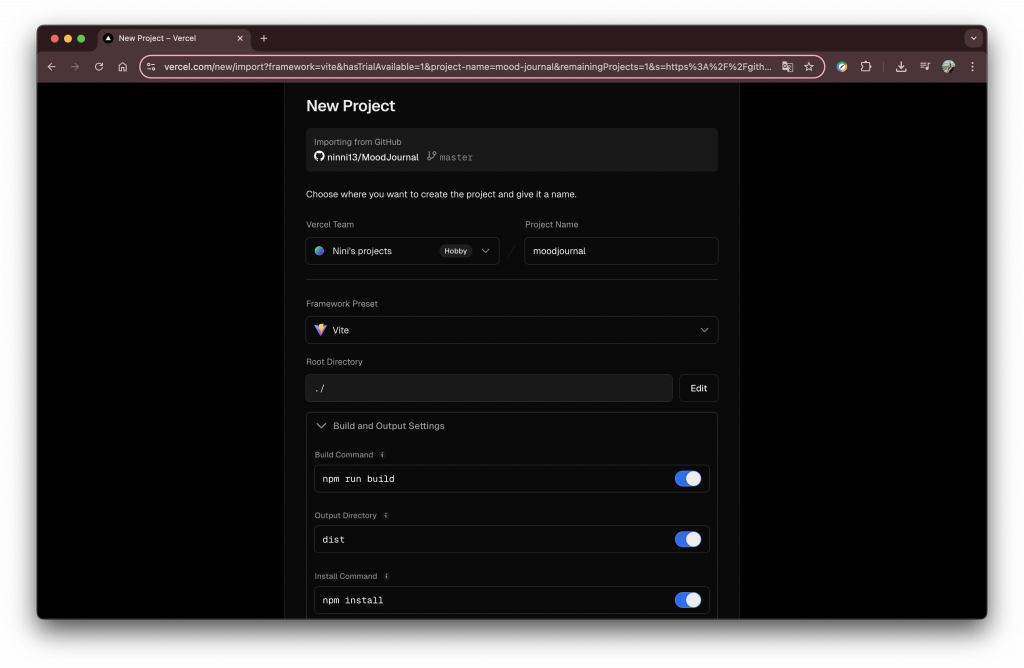Image resolution: width=1024 pixels, height=668 pixels.
Task: Click the browser forward arrow
Action: coord(75,67)
